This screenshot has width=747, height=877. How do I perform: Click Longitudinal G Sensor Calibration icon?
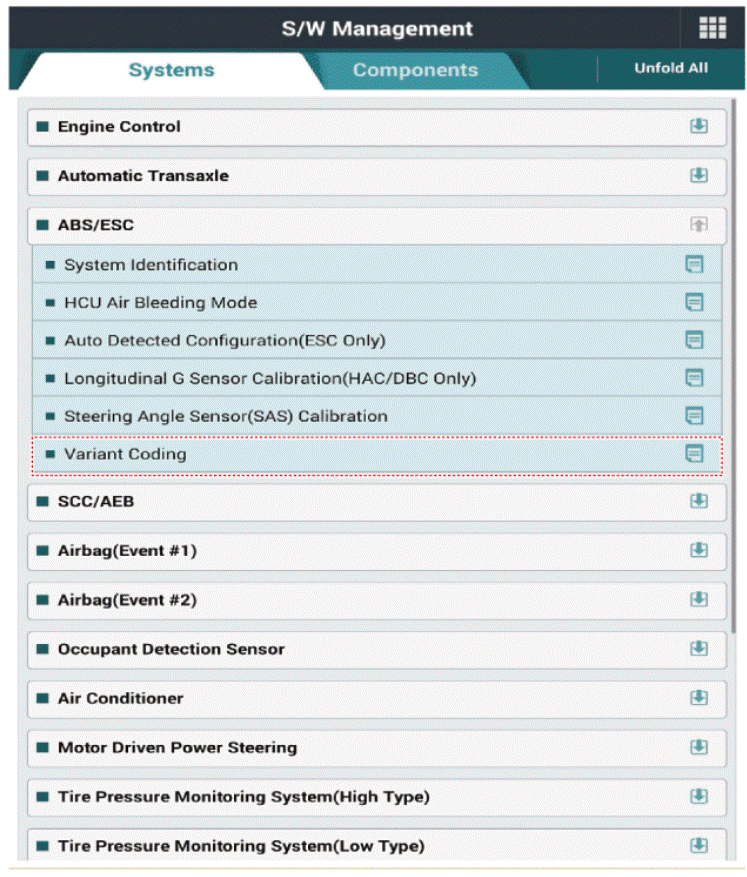[694, 378]
